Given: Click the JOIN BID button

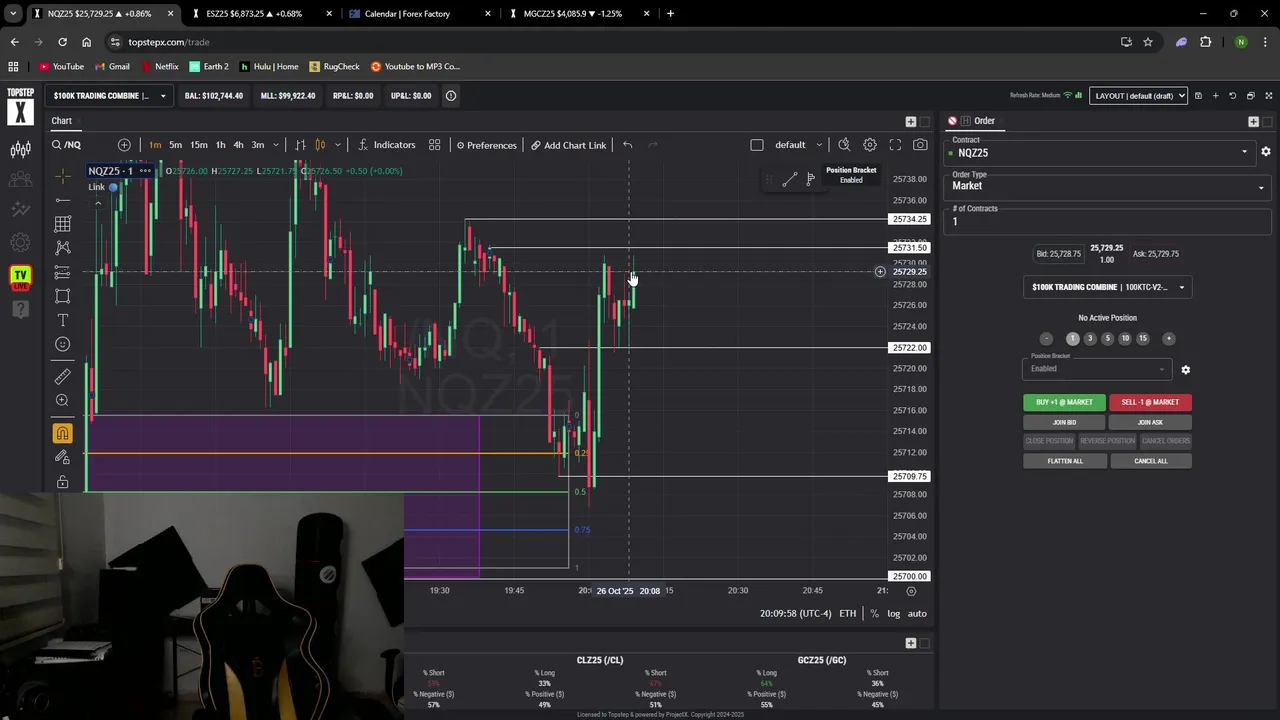Looking at the screenshot, I should (x=1064, y=422).
